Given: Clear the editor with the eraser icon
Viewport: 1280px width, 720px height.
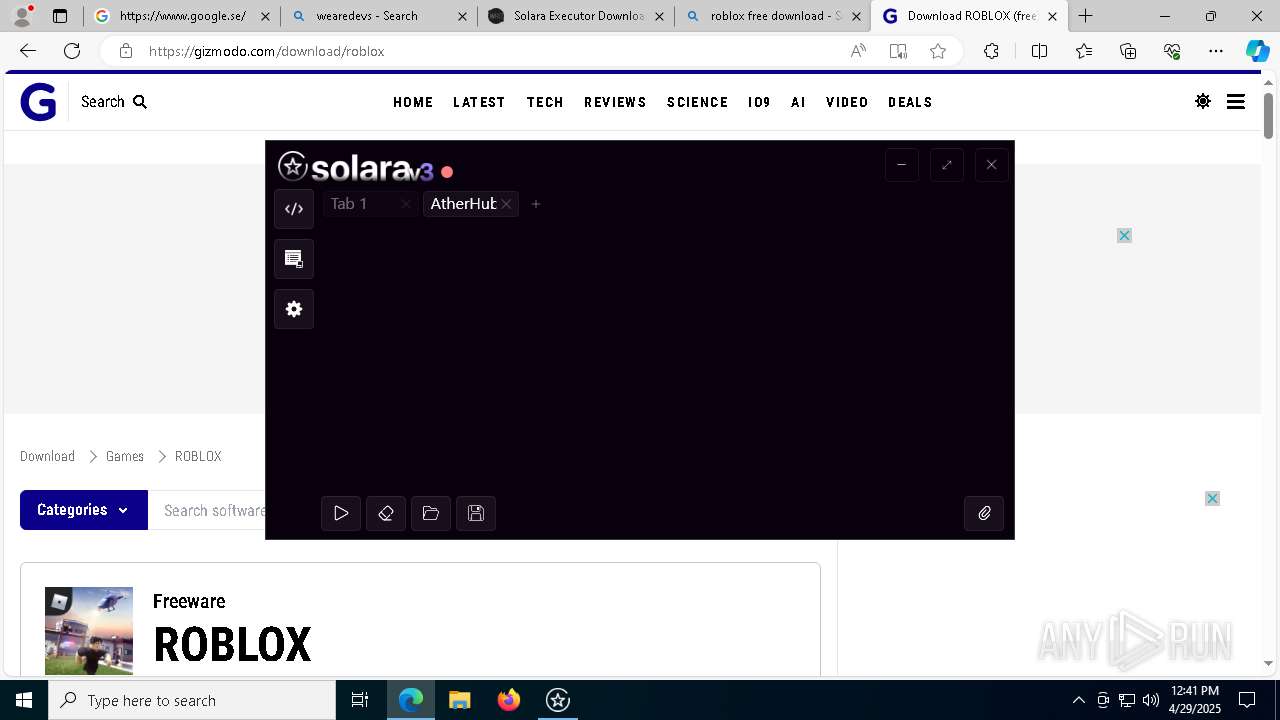Looking at the screenshot, I should click(x=386, y=513).
